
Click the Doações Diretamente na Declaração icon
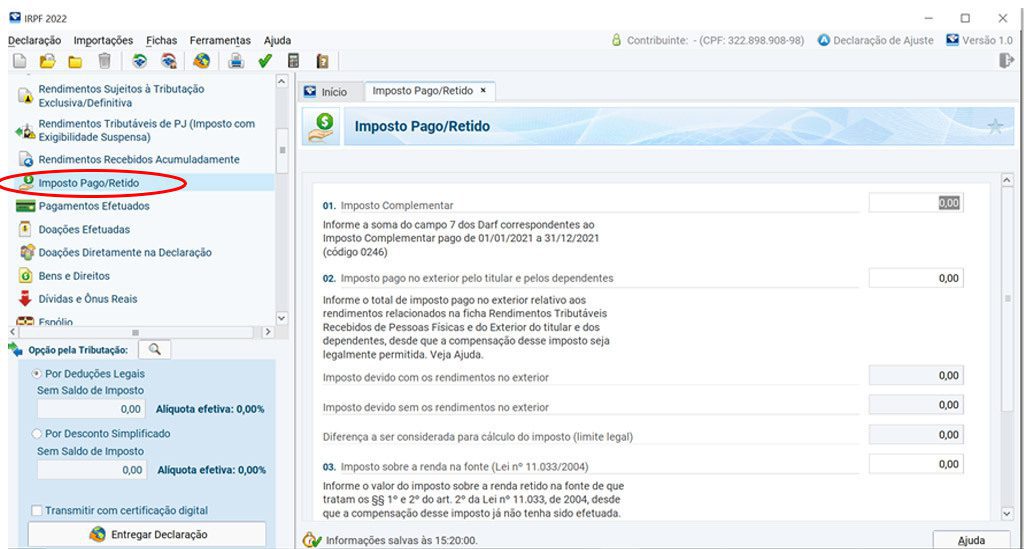[26, 252]
